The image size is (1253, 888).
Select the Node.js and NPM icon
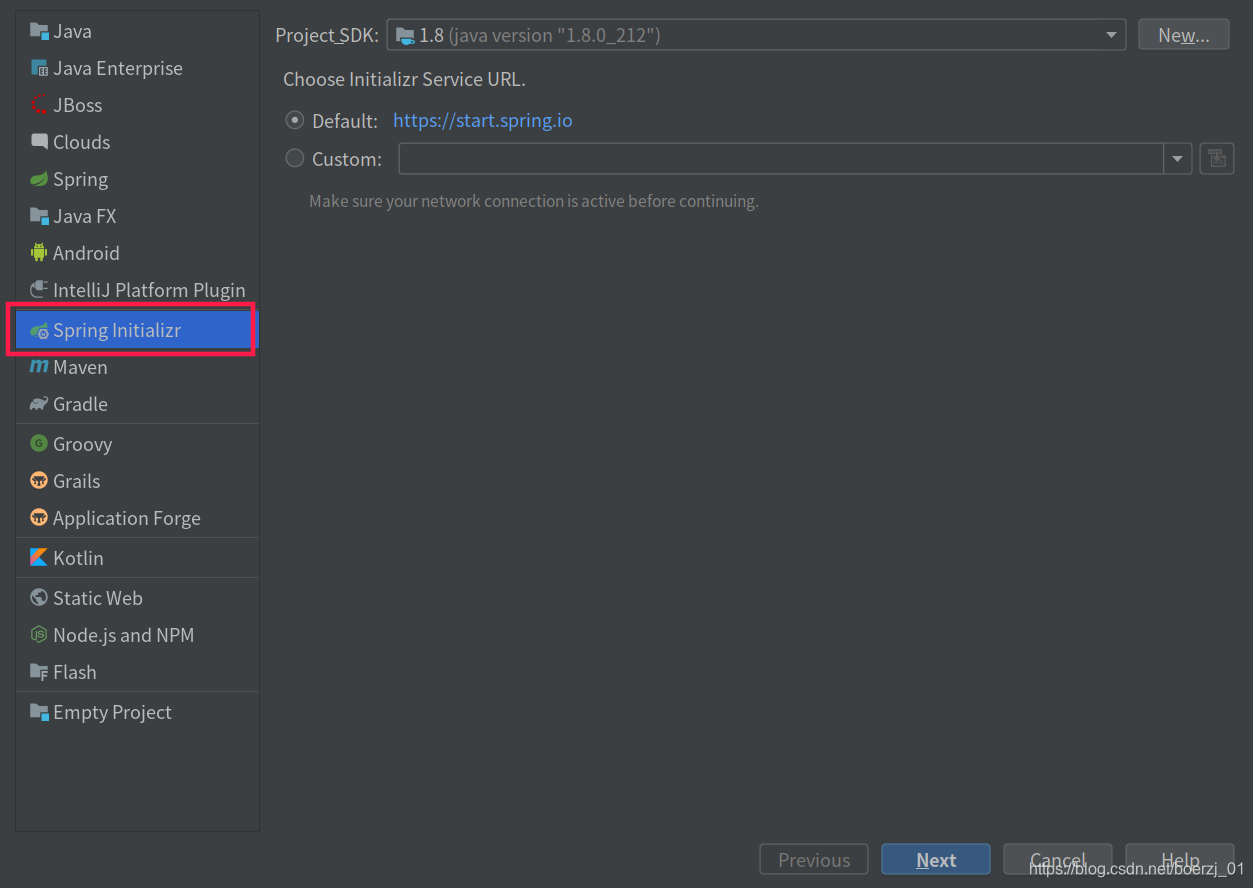(x=39, y=635)
